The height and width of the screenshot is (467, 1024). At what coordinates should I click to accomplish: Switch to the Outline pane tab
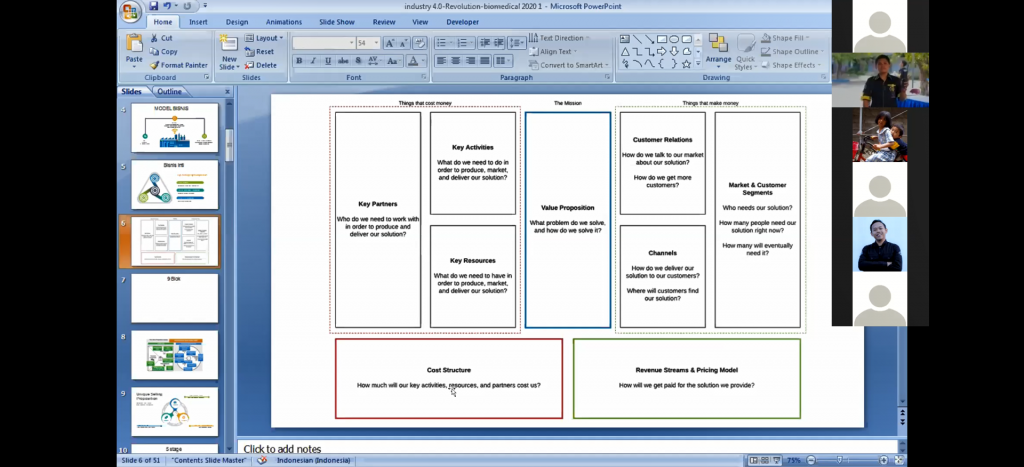(x=170, y=92)
